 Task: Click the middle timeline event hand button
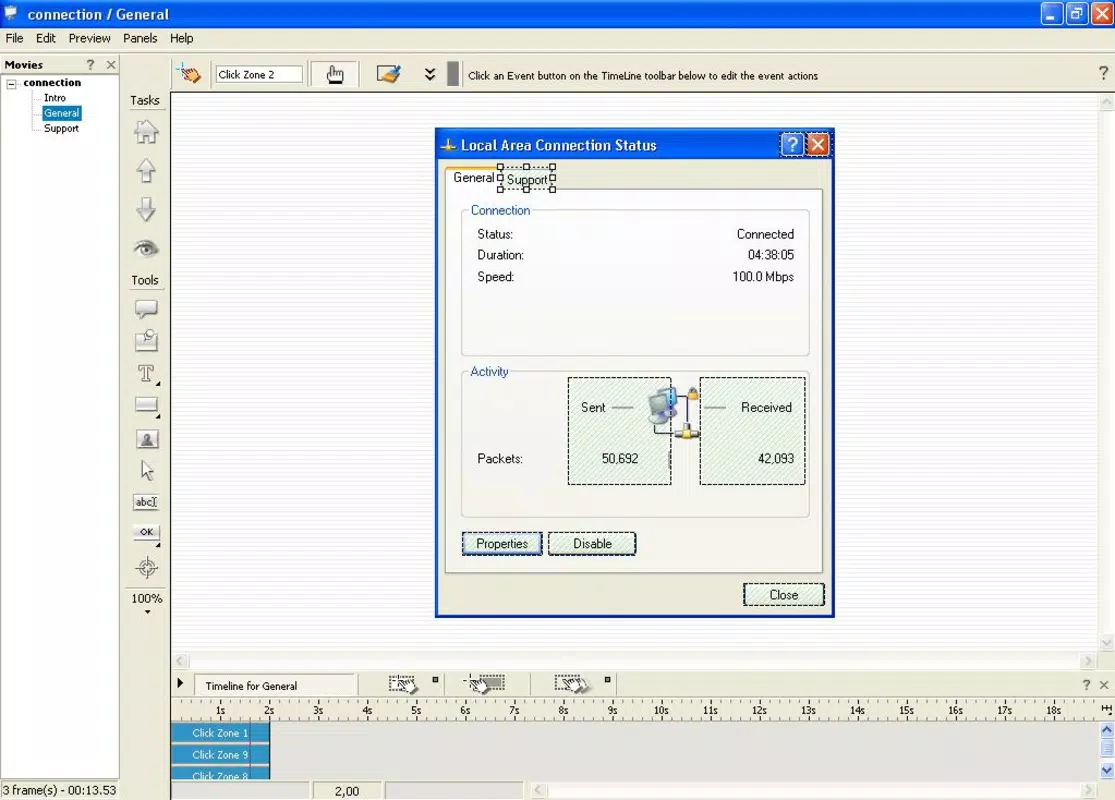coord(486,683)
